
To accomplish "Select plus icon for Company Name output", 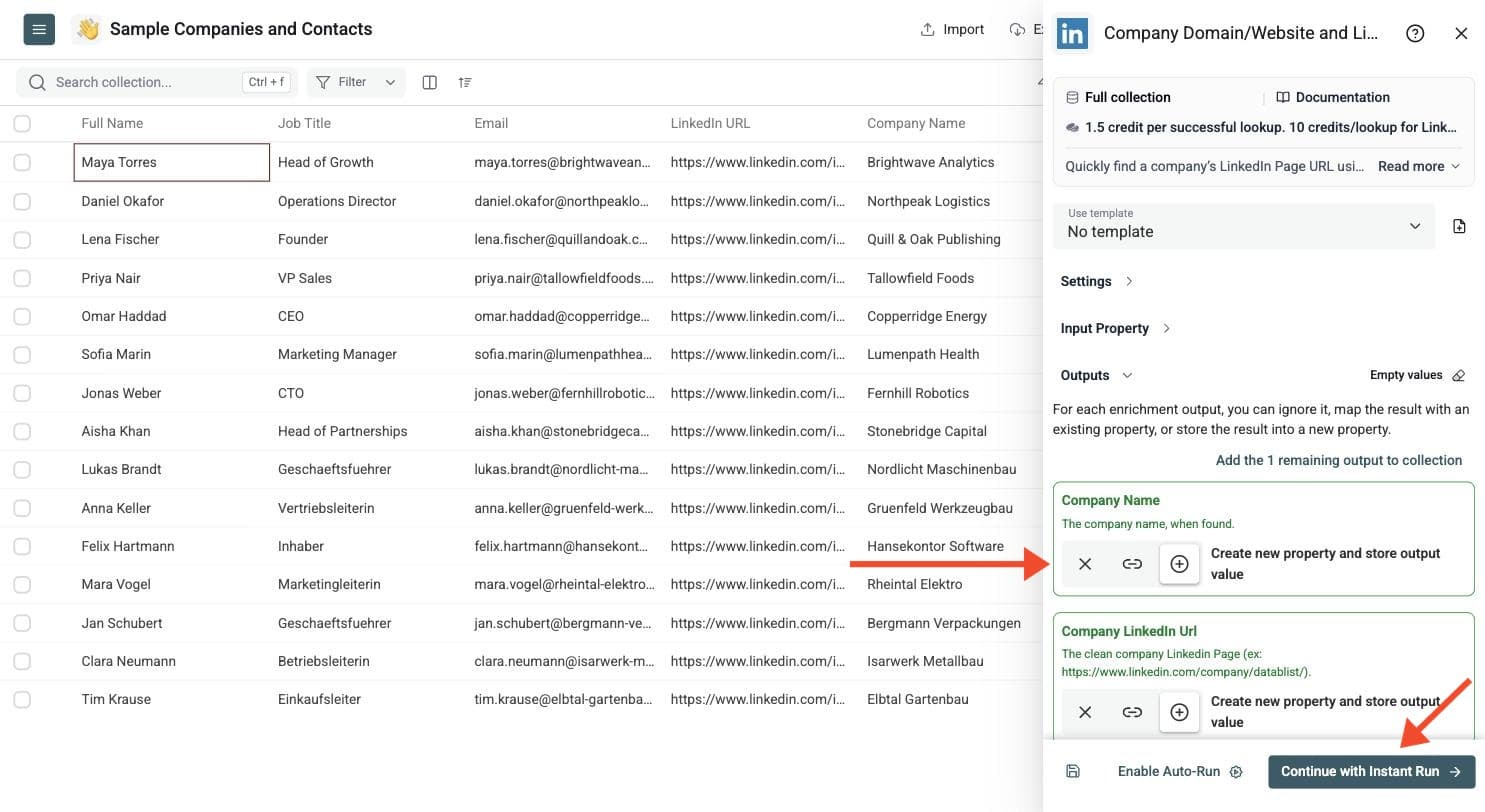I will click(x=1179, y=564).
